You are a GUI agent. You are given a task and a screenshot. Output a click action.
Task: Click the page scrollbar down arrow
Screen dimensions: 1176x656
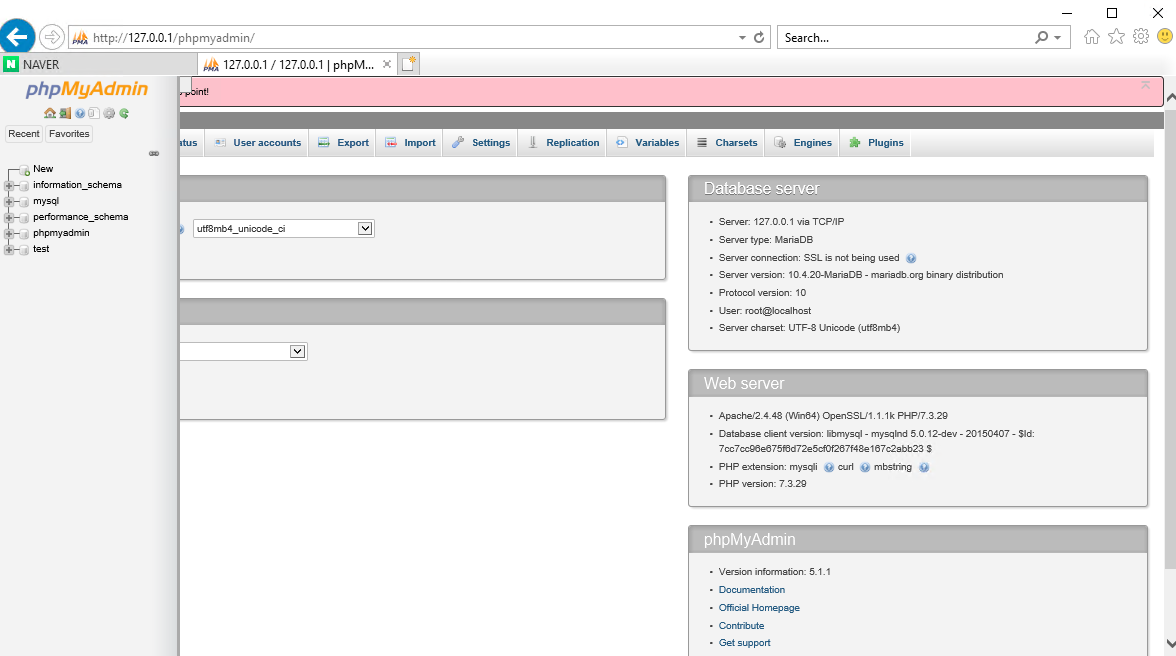pos(1170,643)
